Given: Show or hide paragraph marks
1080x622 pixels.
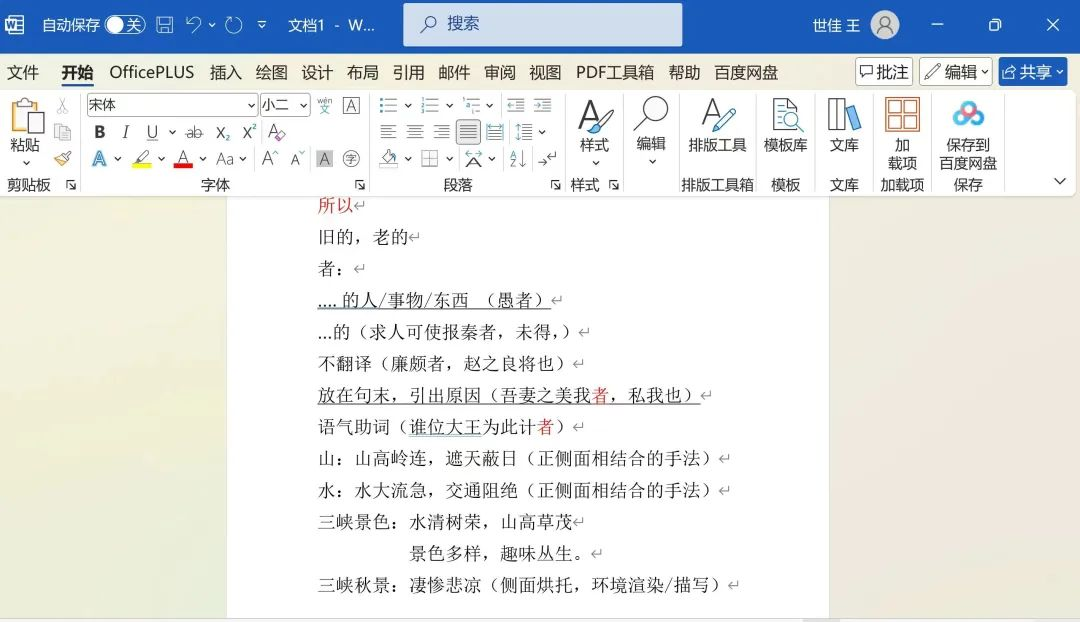Looking at the screenshot, I should (547, 159).
